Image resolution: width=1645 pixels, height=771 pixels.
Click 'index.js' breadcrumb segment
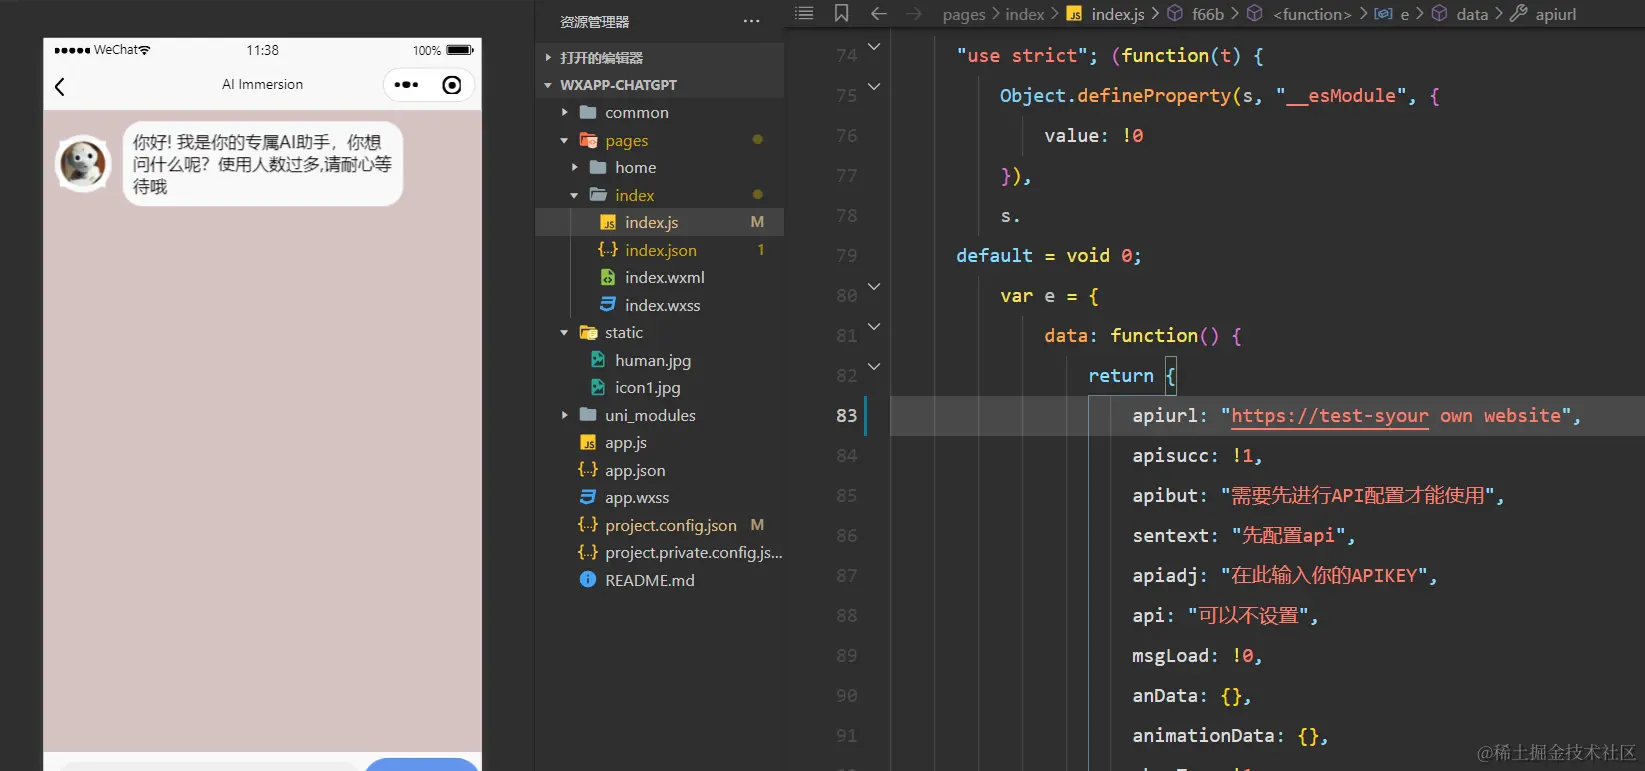(x=1117, y=14)
